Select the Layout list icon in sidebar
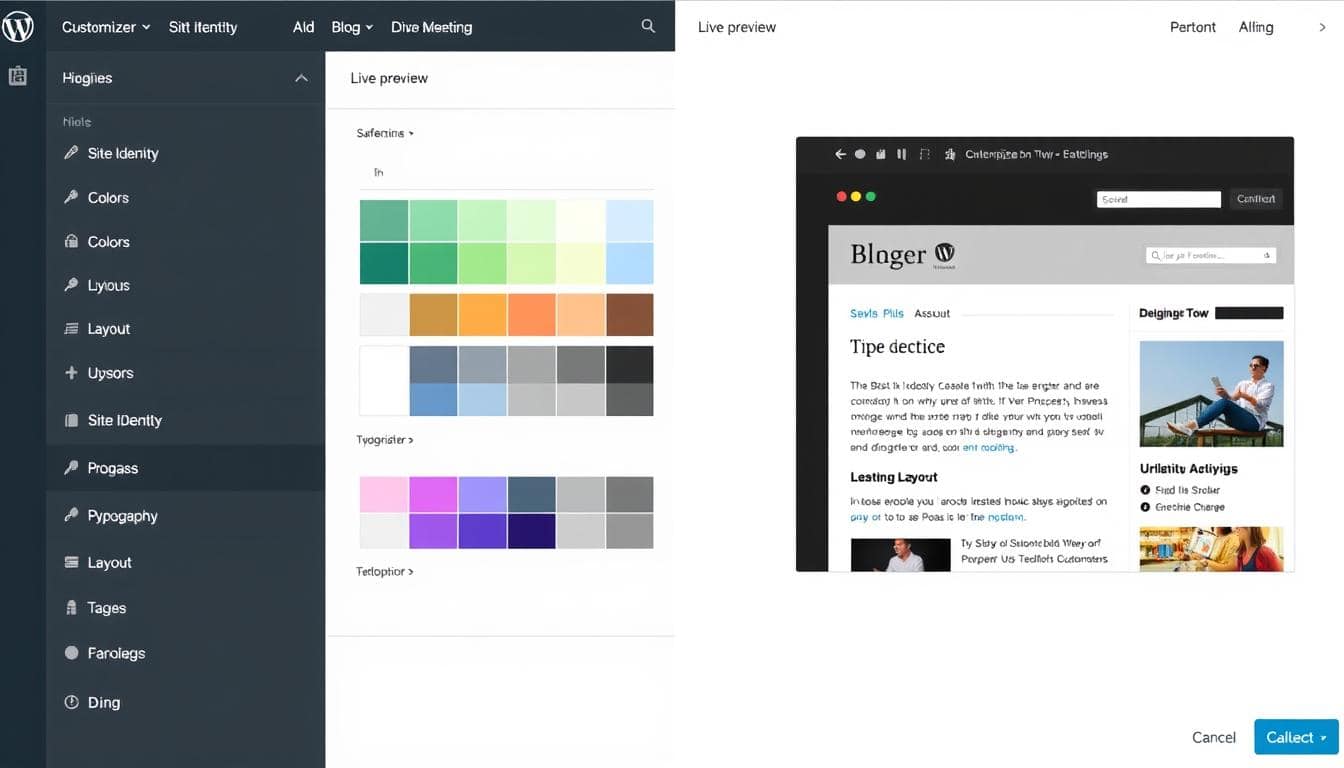Viewport: 1344px width, 768px height. click(70, 328)
